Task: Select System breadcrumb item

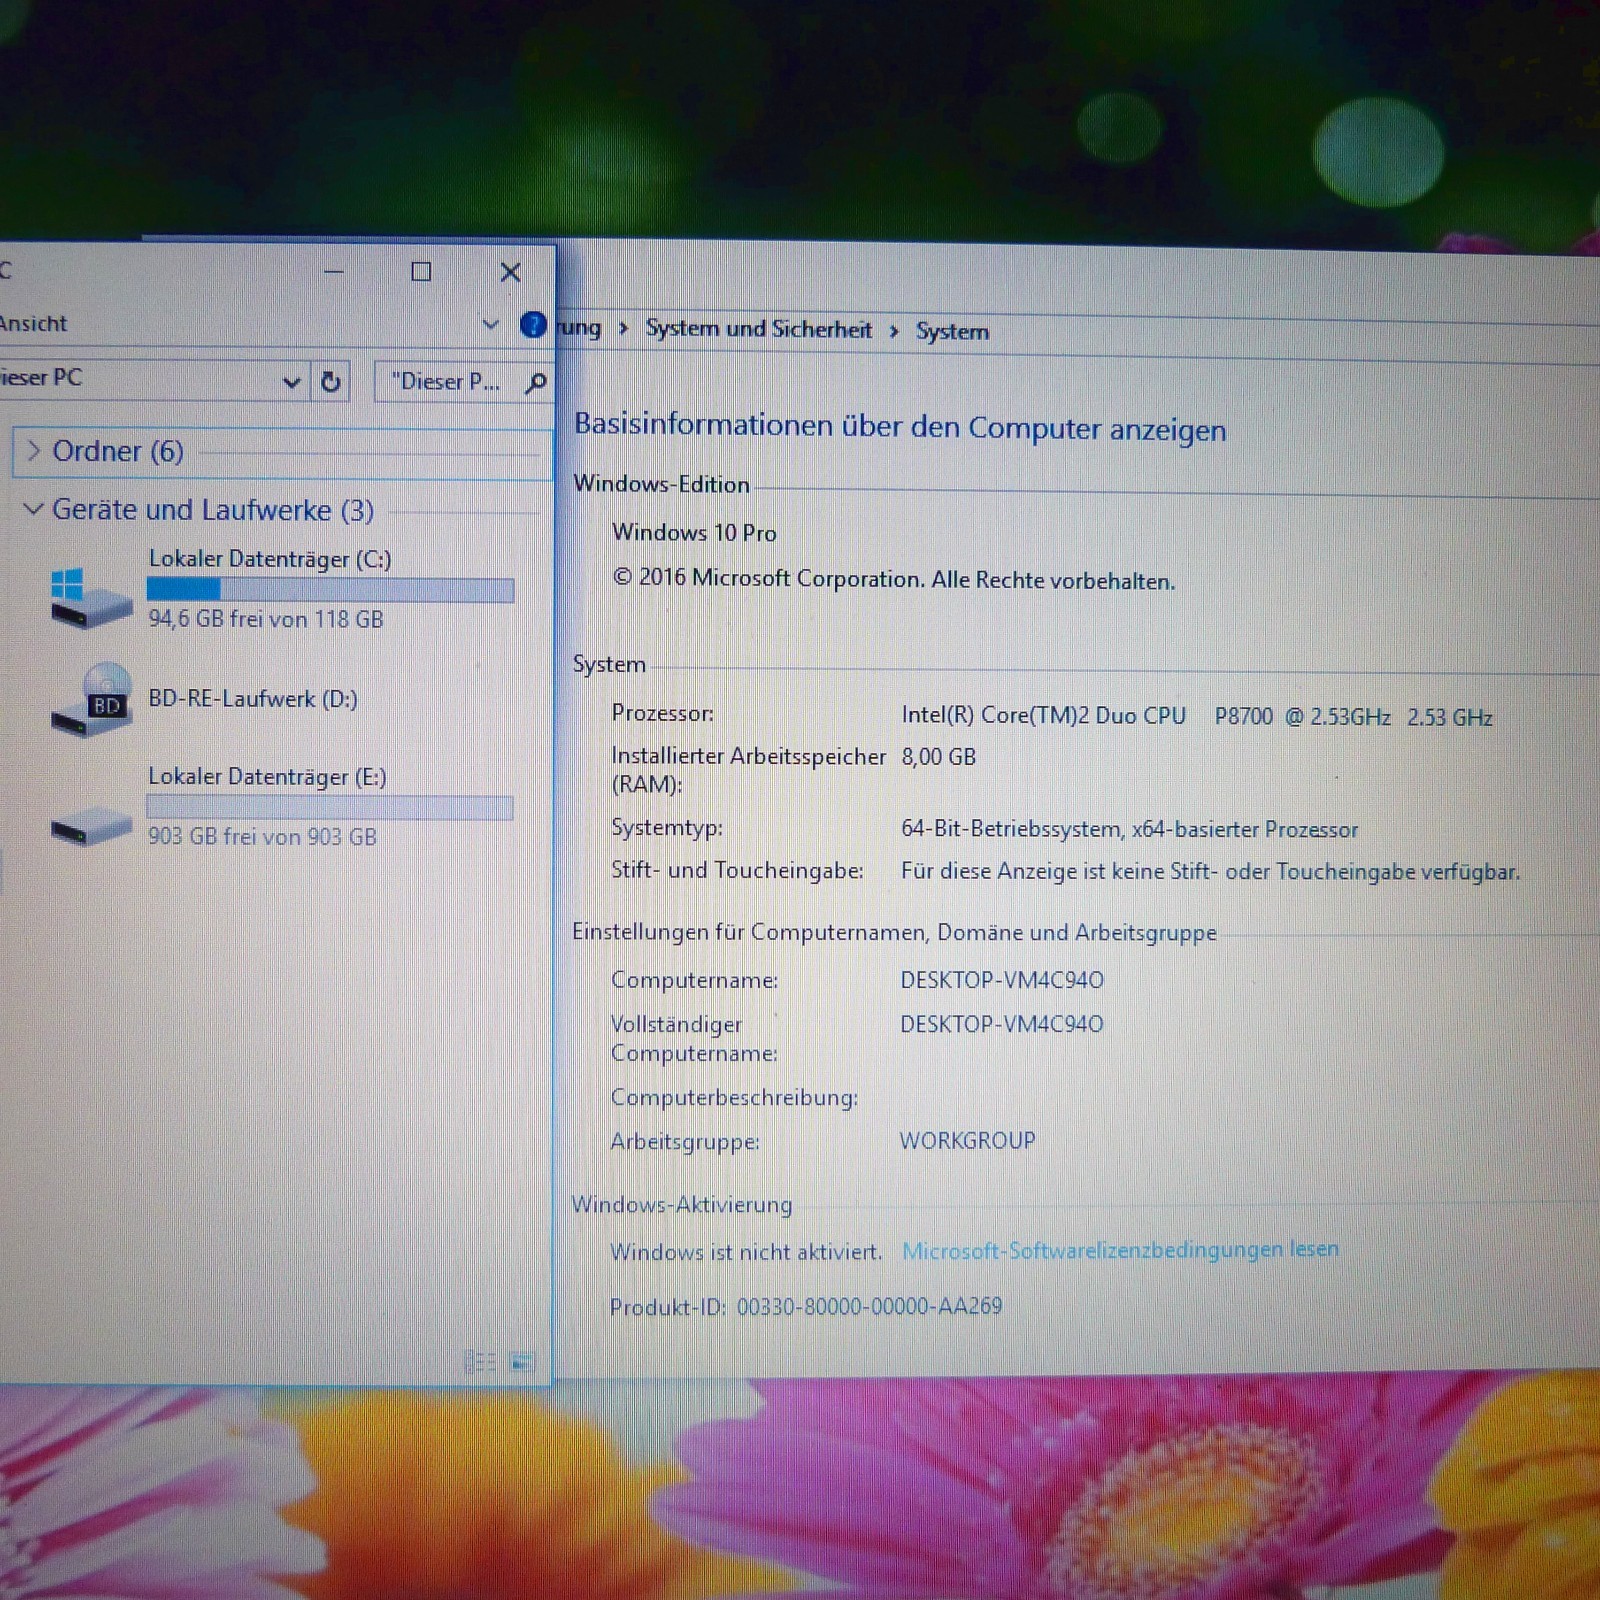Action: tap(952, 331)
